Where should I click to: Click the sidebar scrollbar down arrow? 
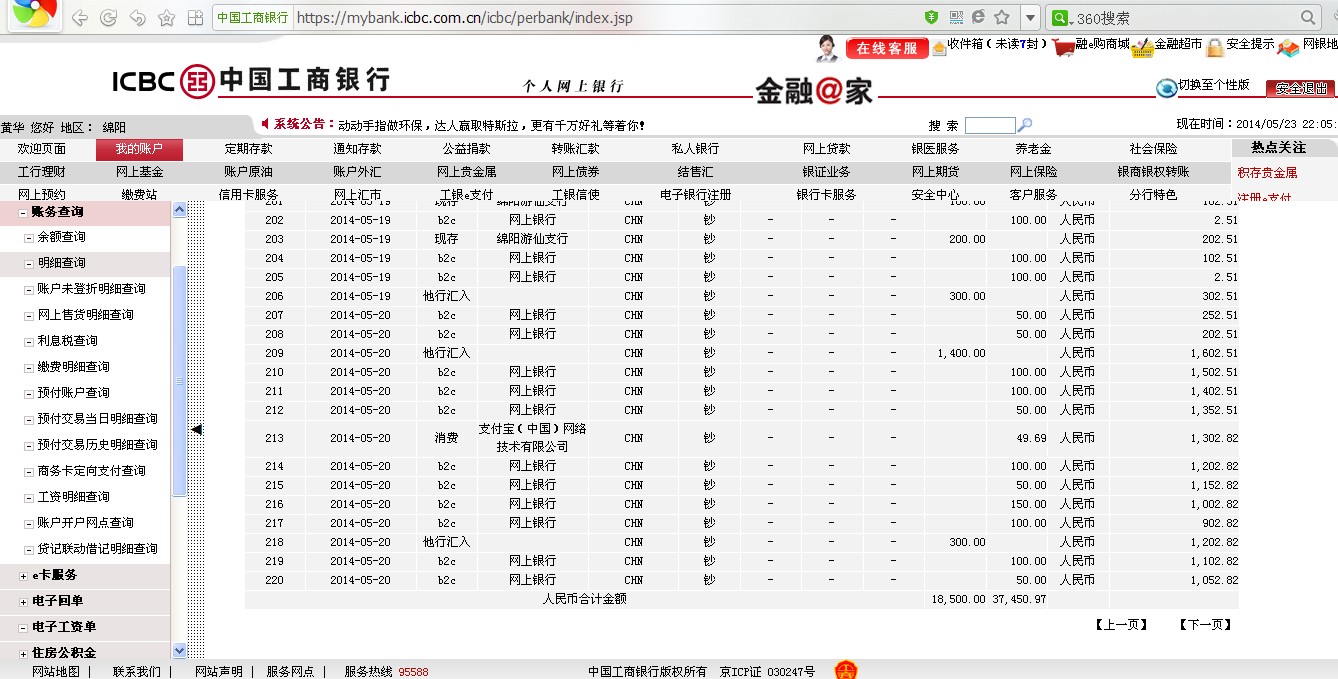tap(179, 650)
